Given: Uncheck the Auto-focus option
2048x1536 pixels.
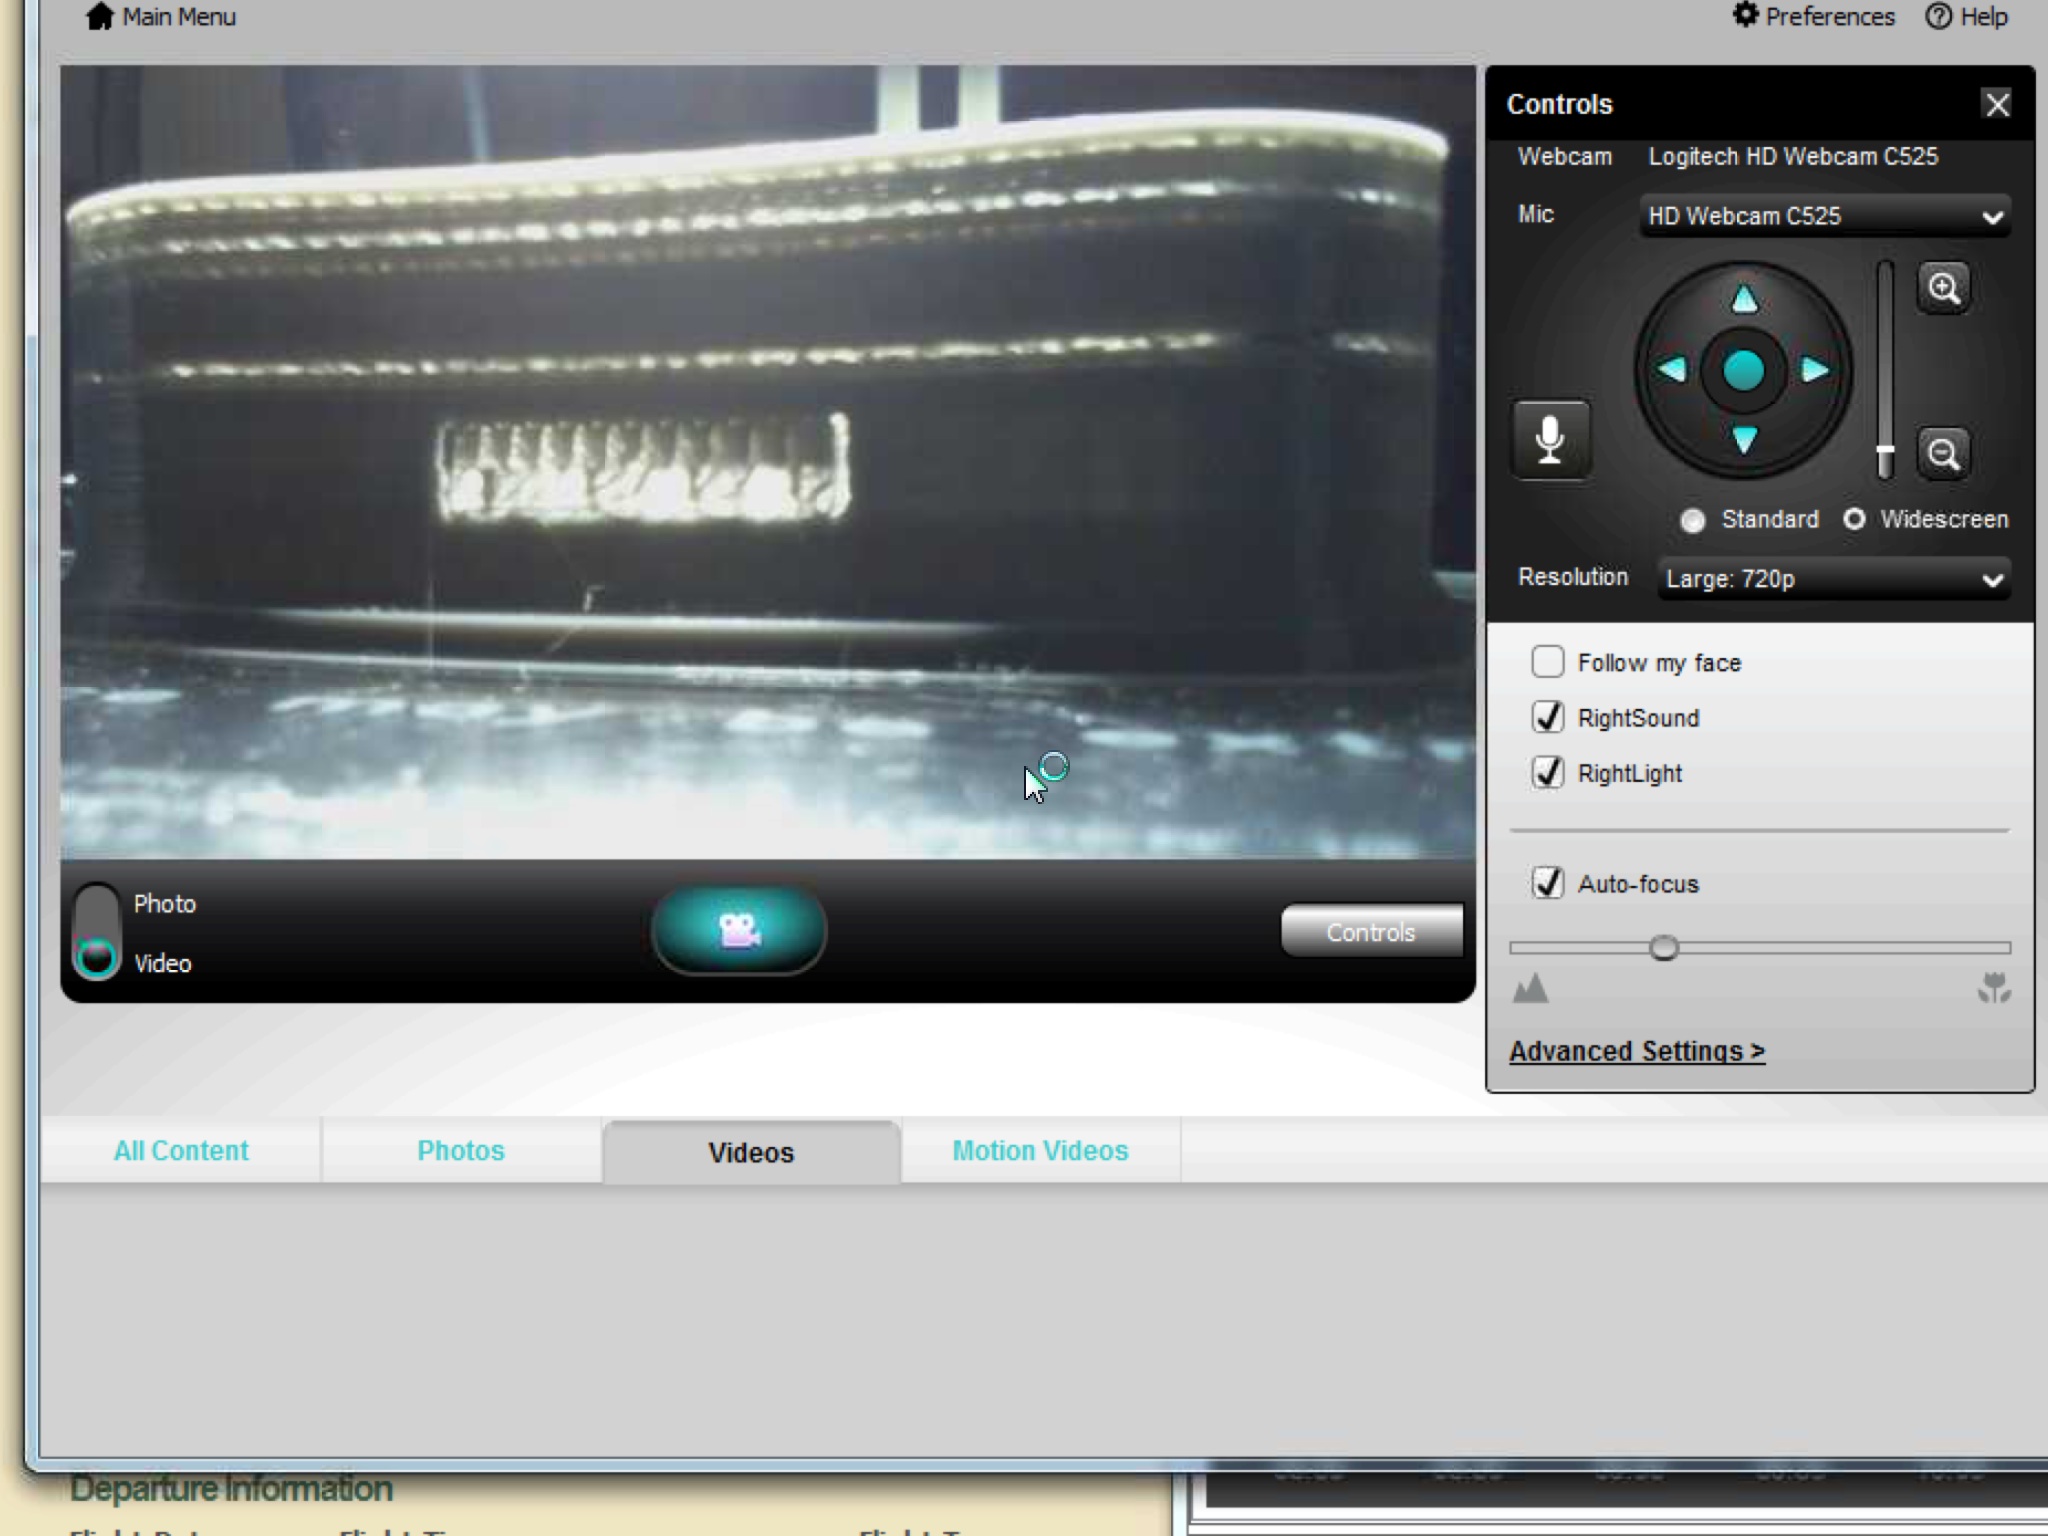Looking at the screenshot, I should pos(1548,883).
